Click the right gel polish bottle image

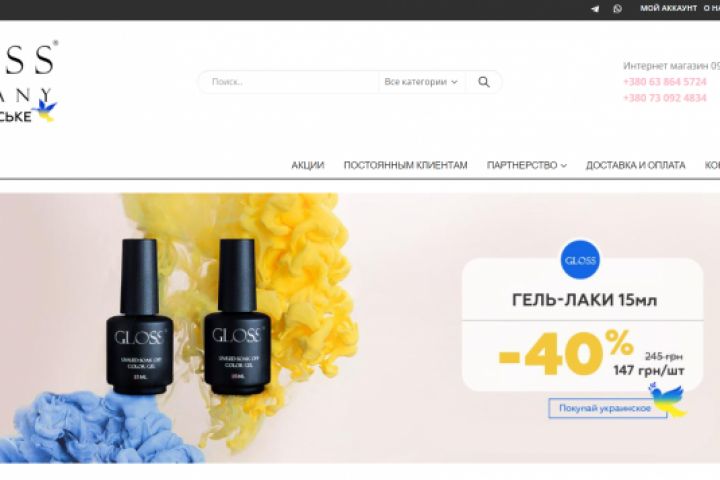click(x=237, y=316)
